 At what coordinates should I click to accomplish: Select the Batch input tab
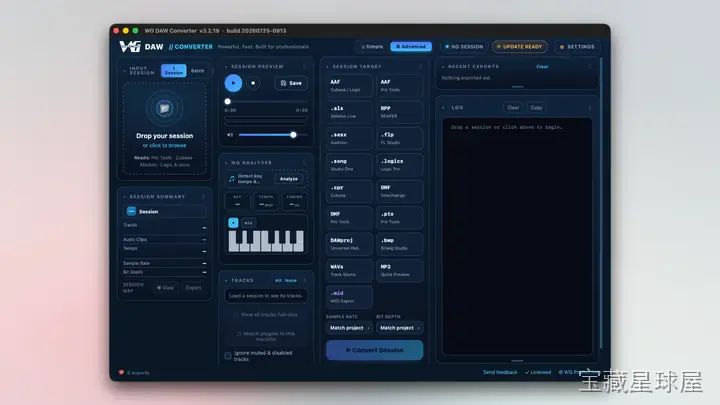197,70
